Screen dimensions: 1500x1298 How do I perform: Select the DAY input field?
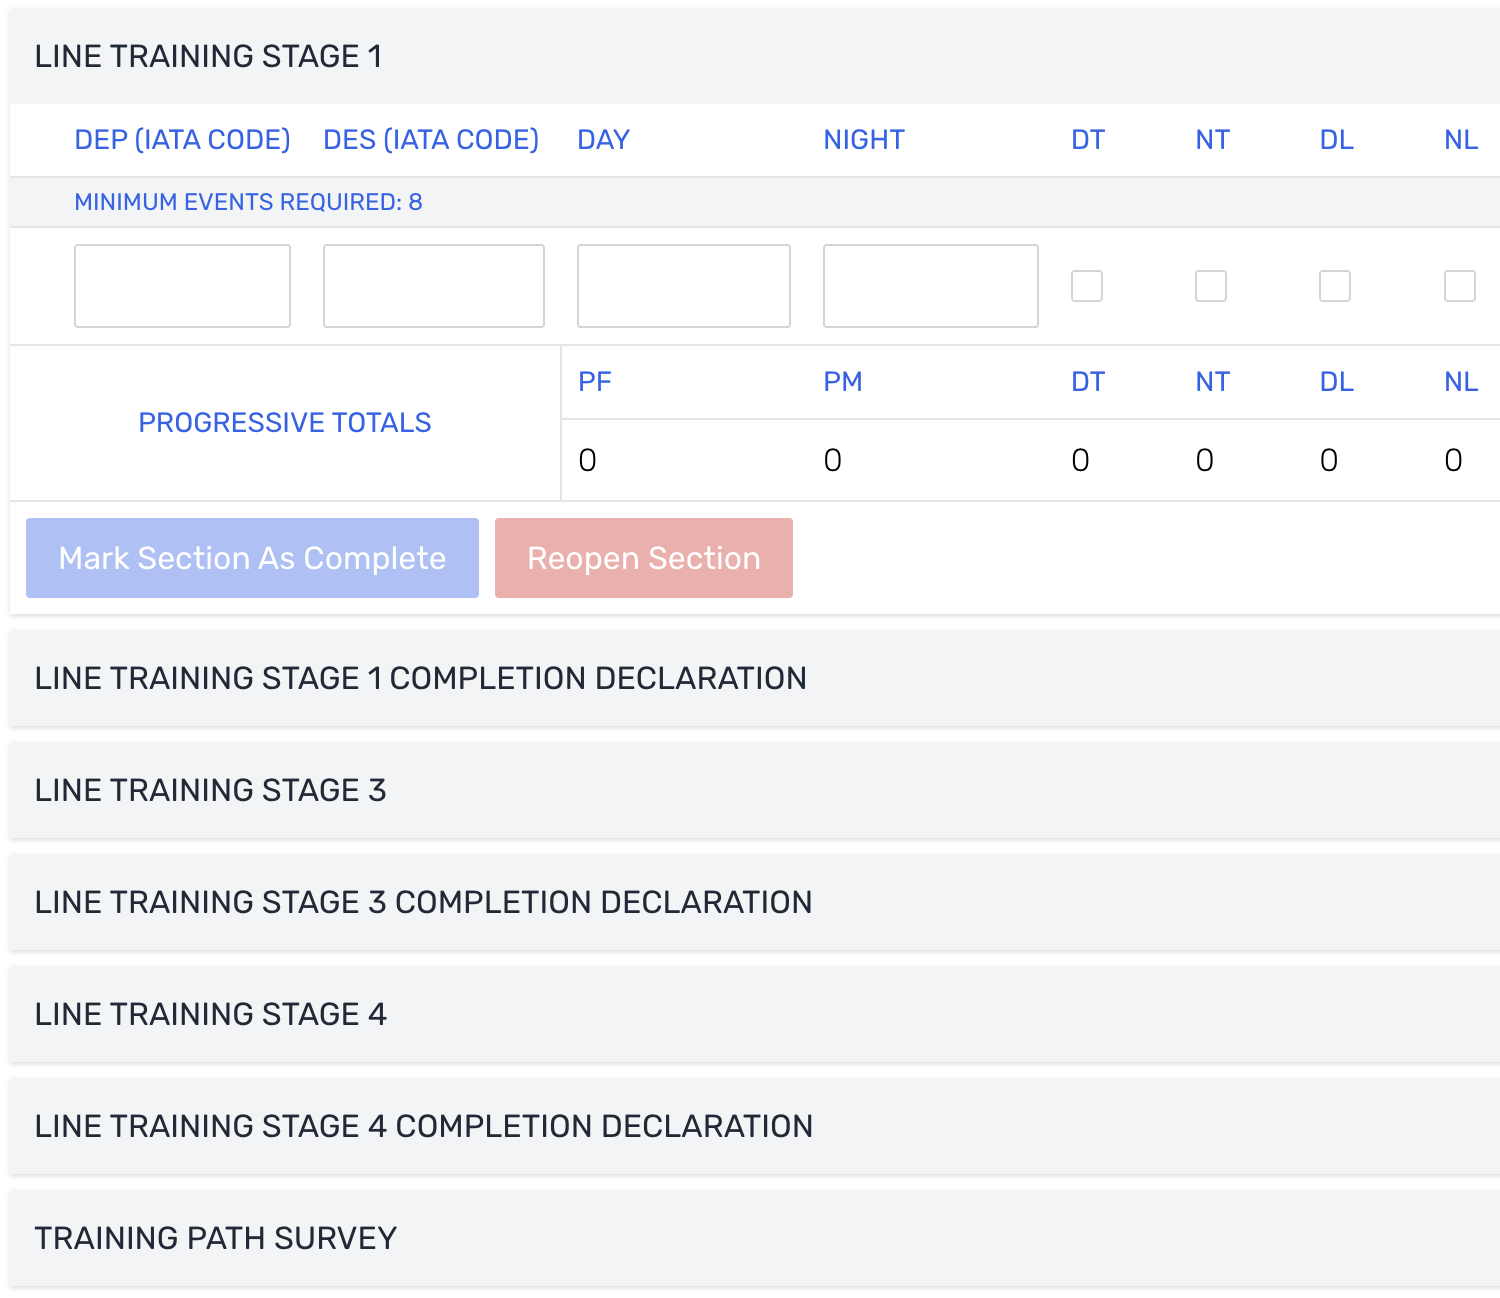click(x=683, y=286)
